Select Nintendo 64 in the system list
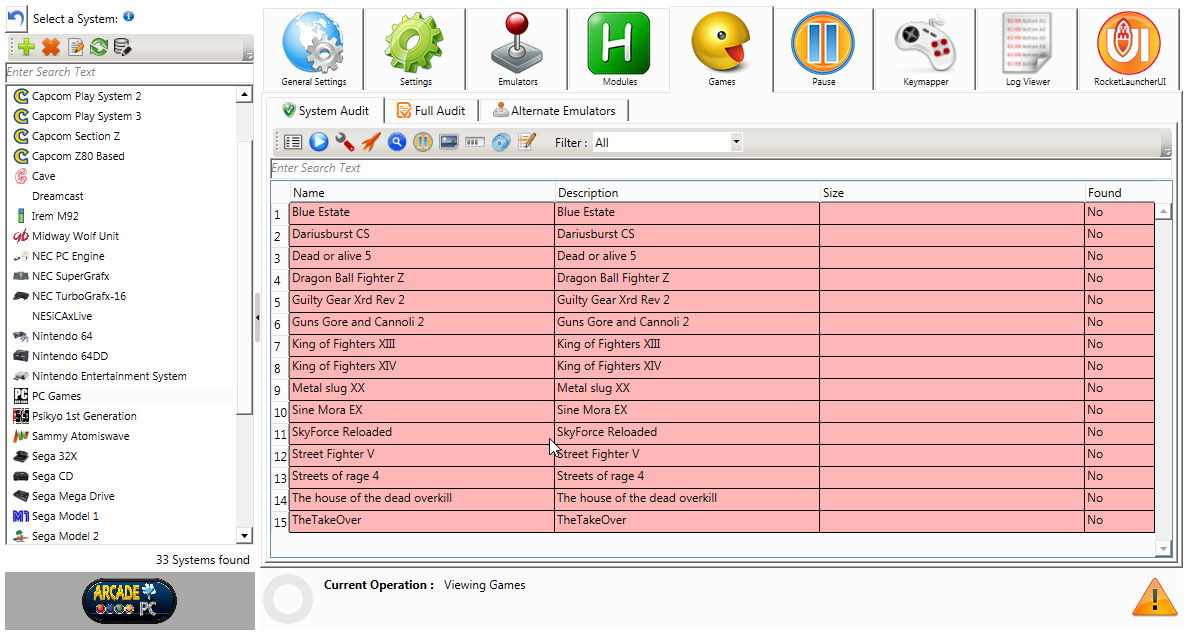Image resolution: width=1188 pixels, height=635 pixels. coord(62,336)
